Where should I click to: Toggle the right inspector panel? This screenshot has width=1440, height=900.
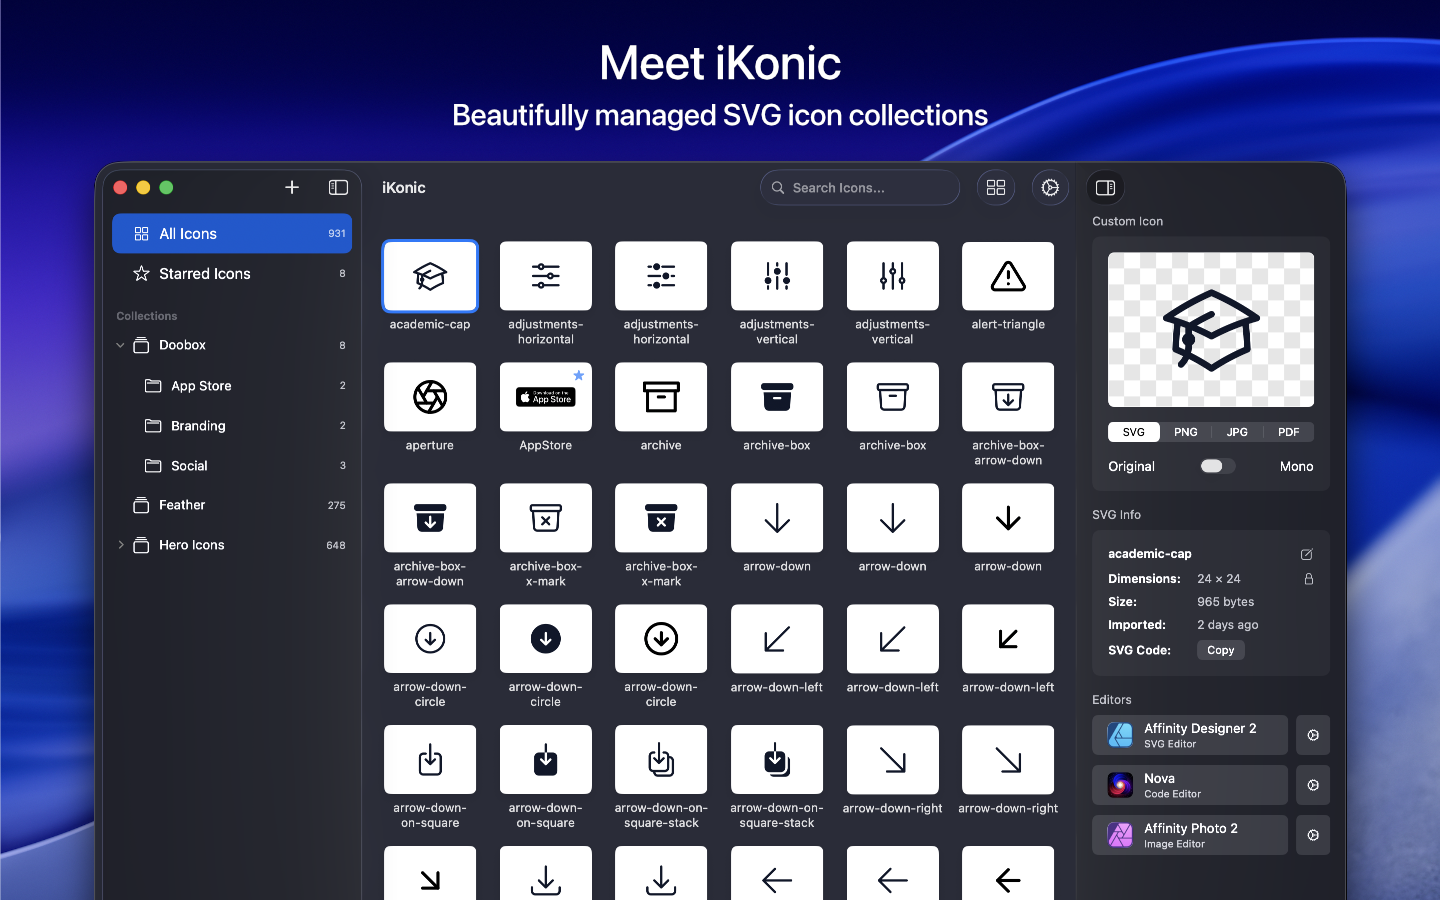(x=1105, y=187)
